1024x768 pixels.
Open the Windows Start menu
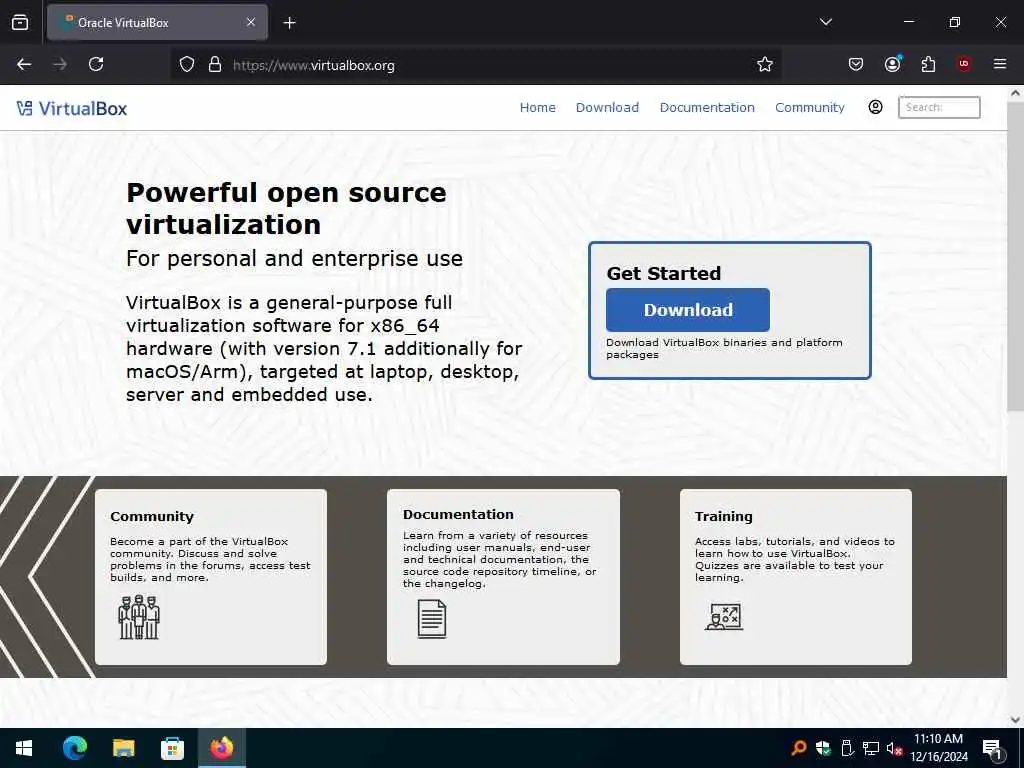pyautogui.click(x=24, y=748)
